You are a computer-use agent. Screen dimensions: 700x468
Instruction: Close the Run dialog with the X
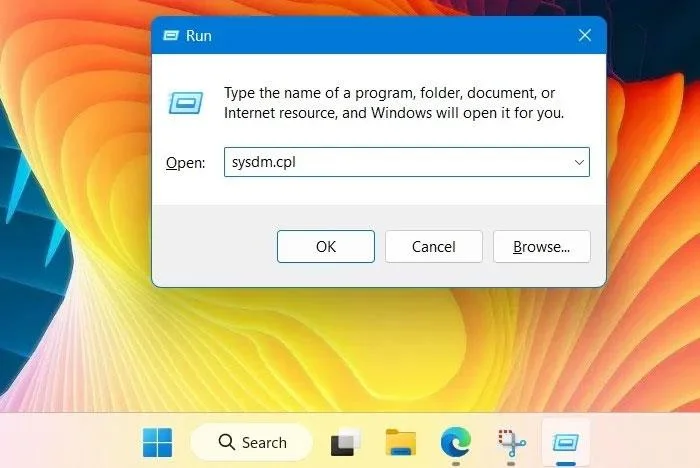coord(584,35)
